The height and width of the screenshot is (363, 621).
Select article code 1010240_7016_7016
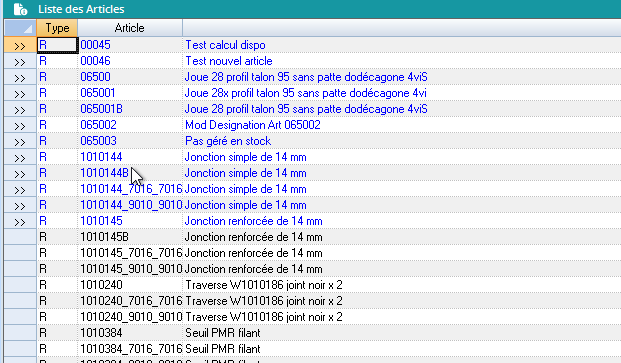pyautogui.click(x=131, y=301)
